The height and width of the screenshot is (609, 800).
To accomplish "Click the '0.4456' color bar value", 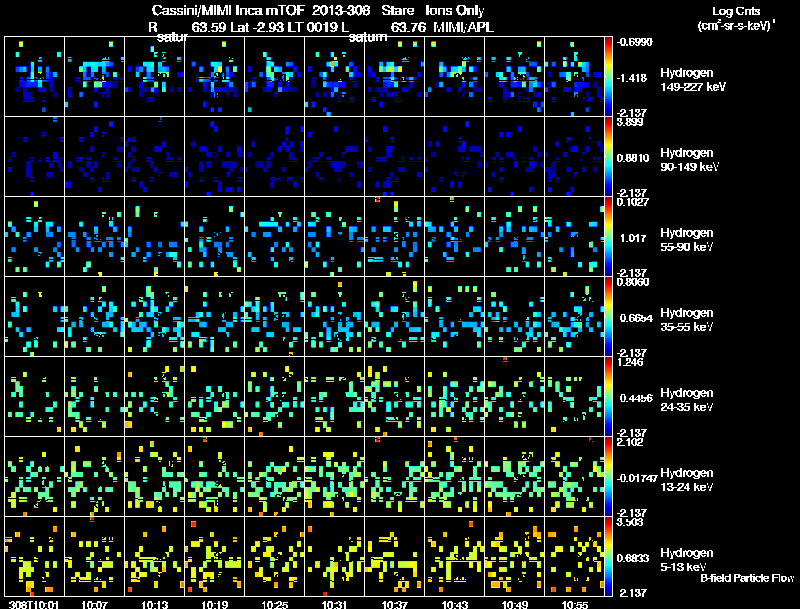I will coord(636,398).
